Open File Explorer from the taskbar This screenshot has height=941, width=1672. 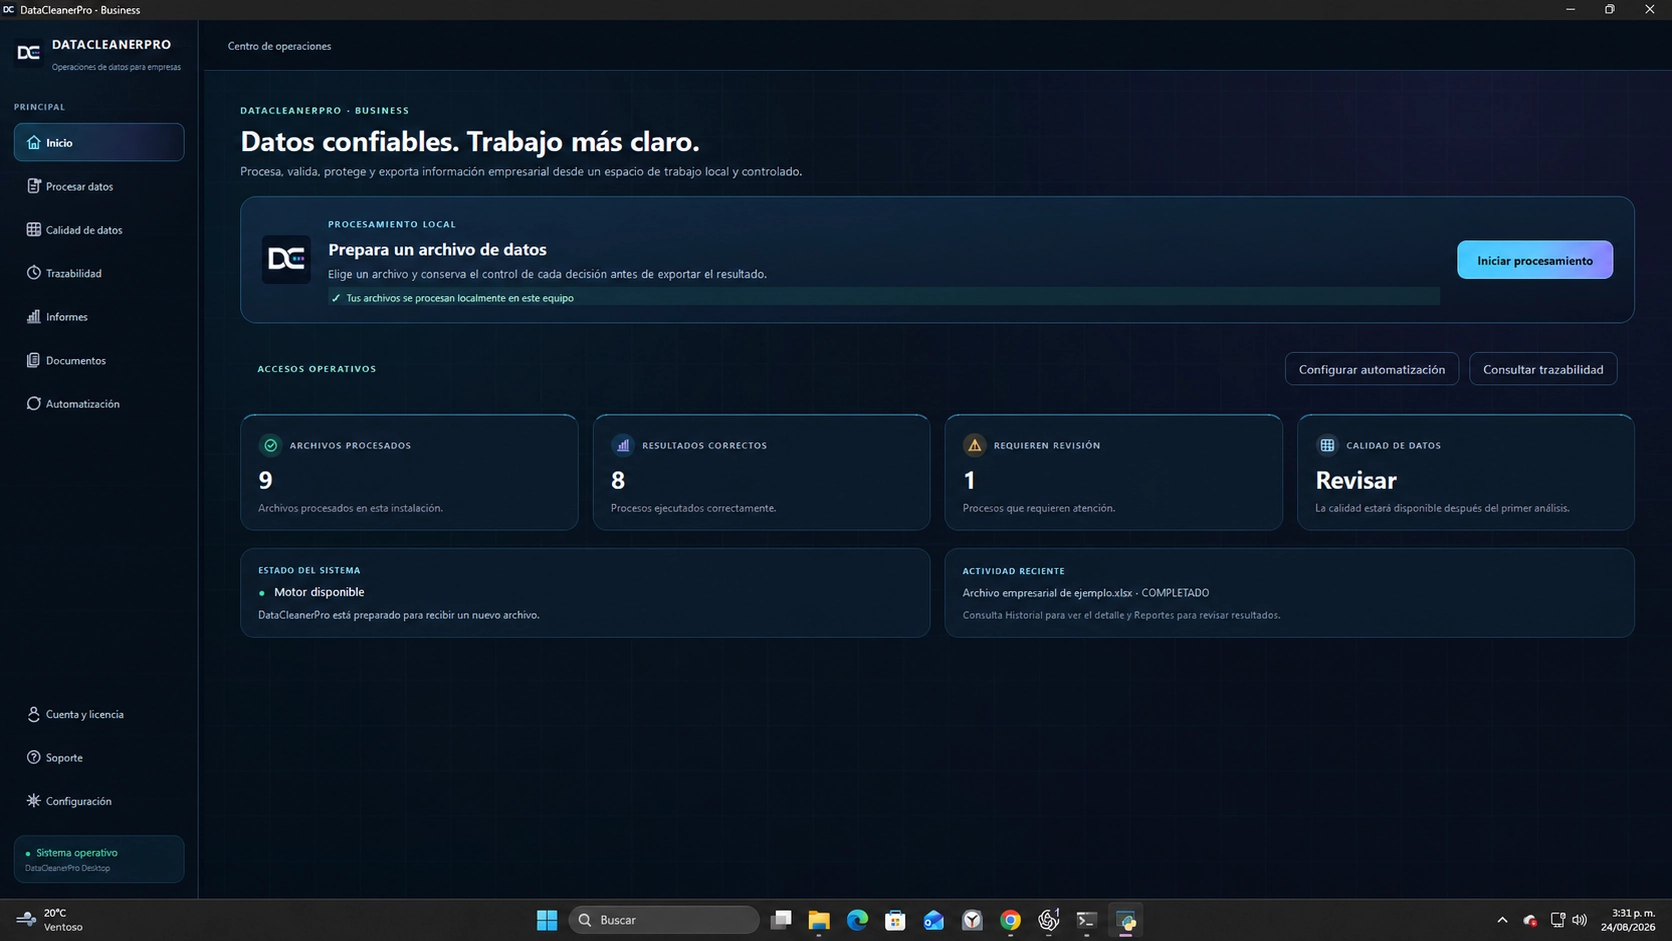point(819,920)
